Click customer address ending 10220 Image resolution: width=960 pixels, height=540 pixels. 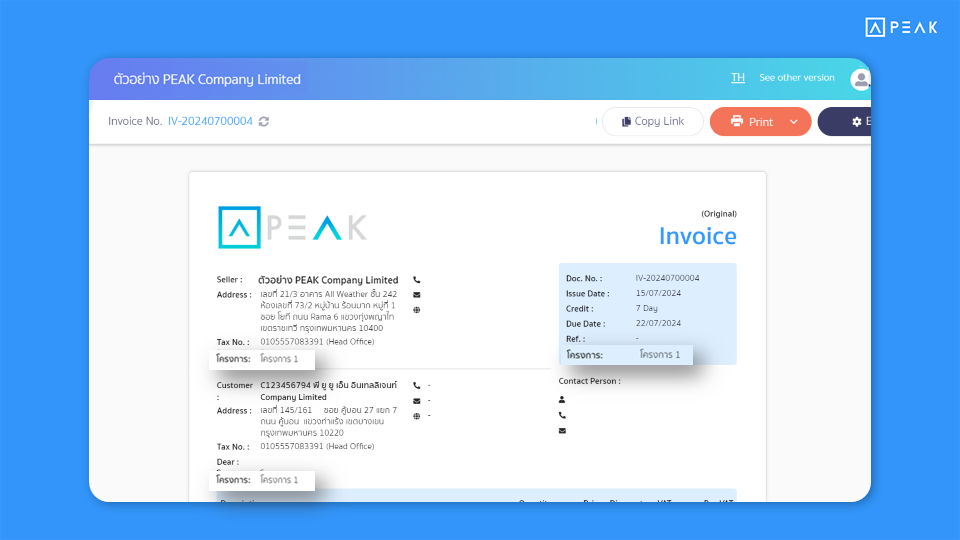pos(328,421)
